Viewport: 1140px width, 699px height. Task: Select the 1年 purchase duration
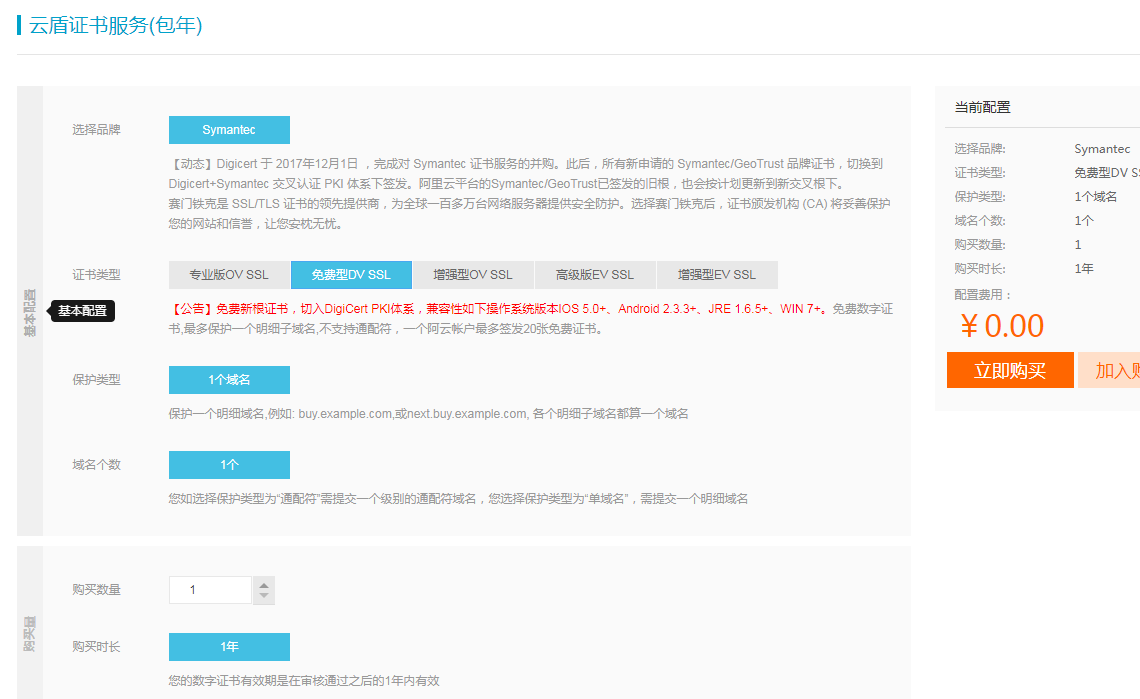click(x=229, y=647)
